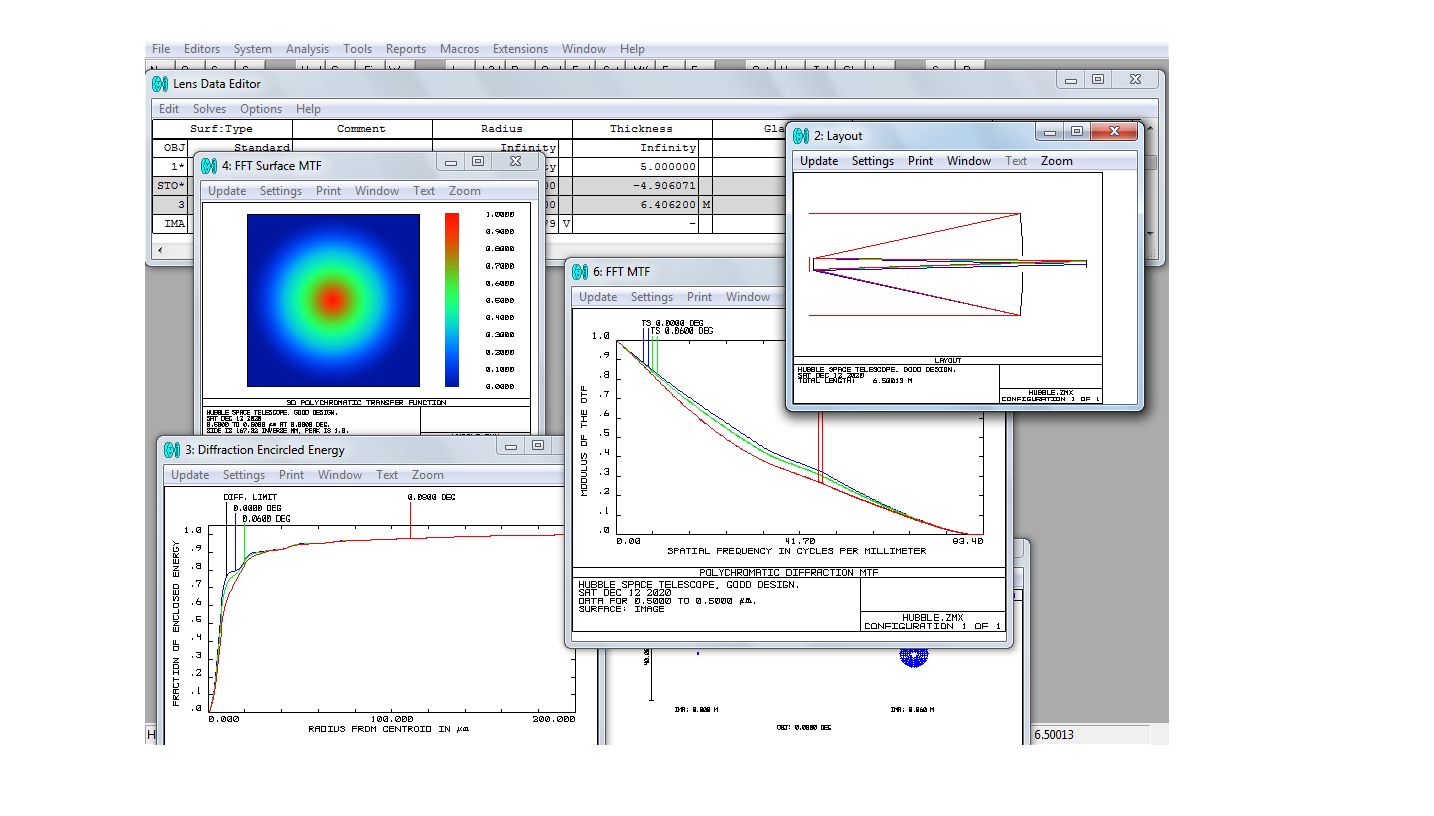Select the thickness cell 6.406200

(x=636, y=205)
